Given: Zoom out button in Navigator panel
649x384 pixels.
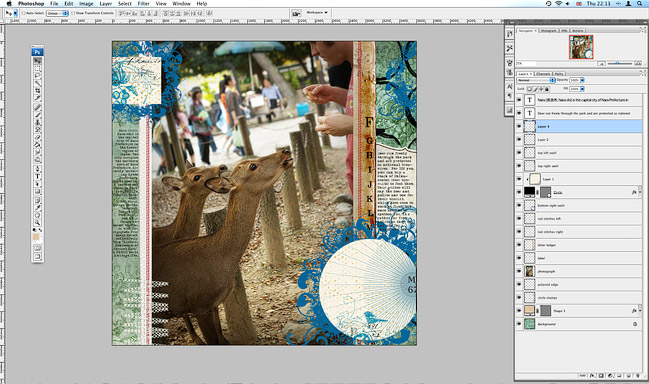Looking at the screenshot, I should [601, 63].
